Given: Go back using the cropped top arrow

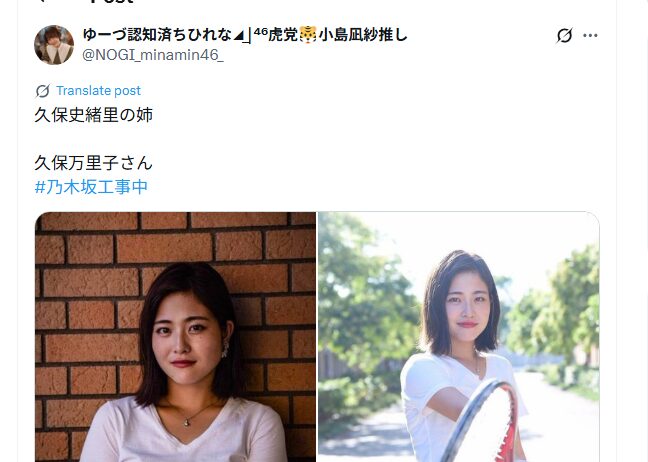Looking at the screenshot, I should point(41,1).
